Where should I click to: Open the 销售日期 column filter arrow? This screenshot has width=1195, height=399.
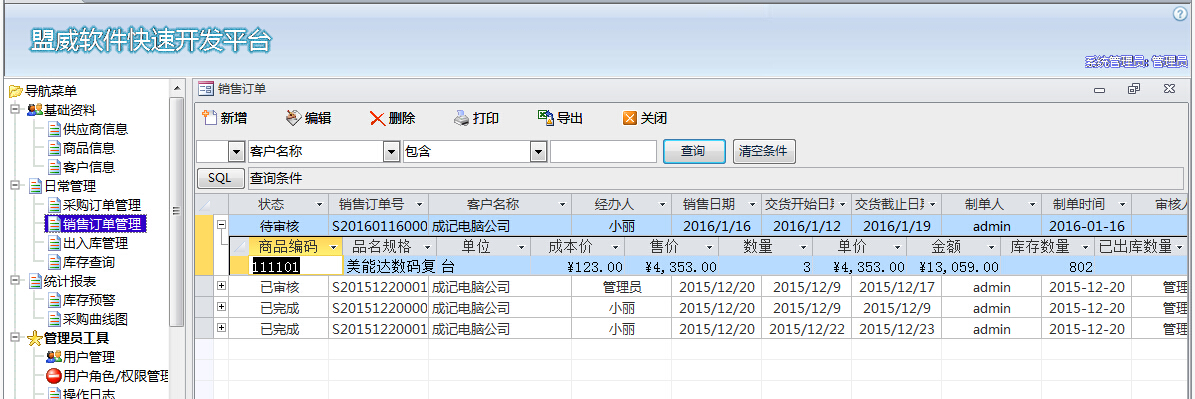752,205
